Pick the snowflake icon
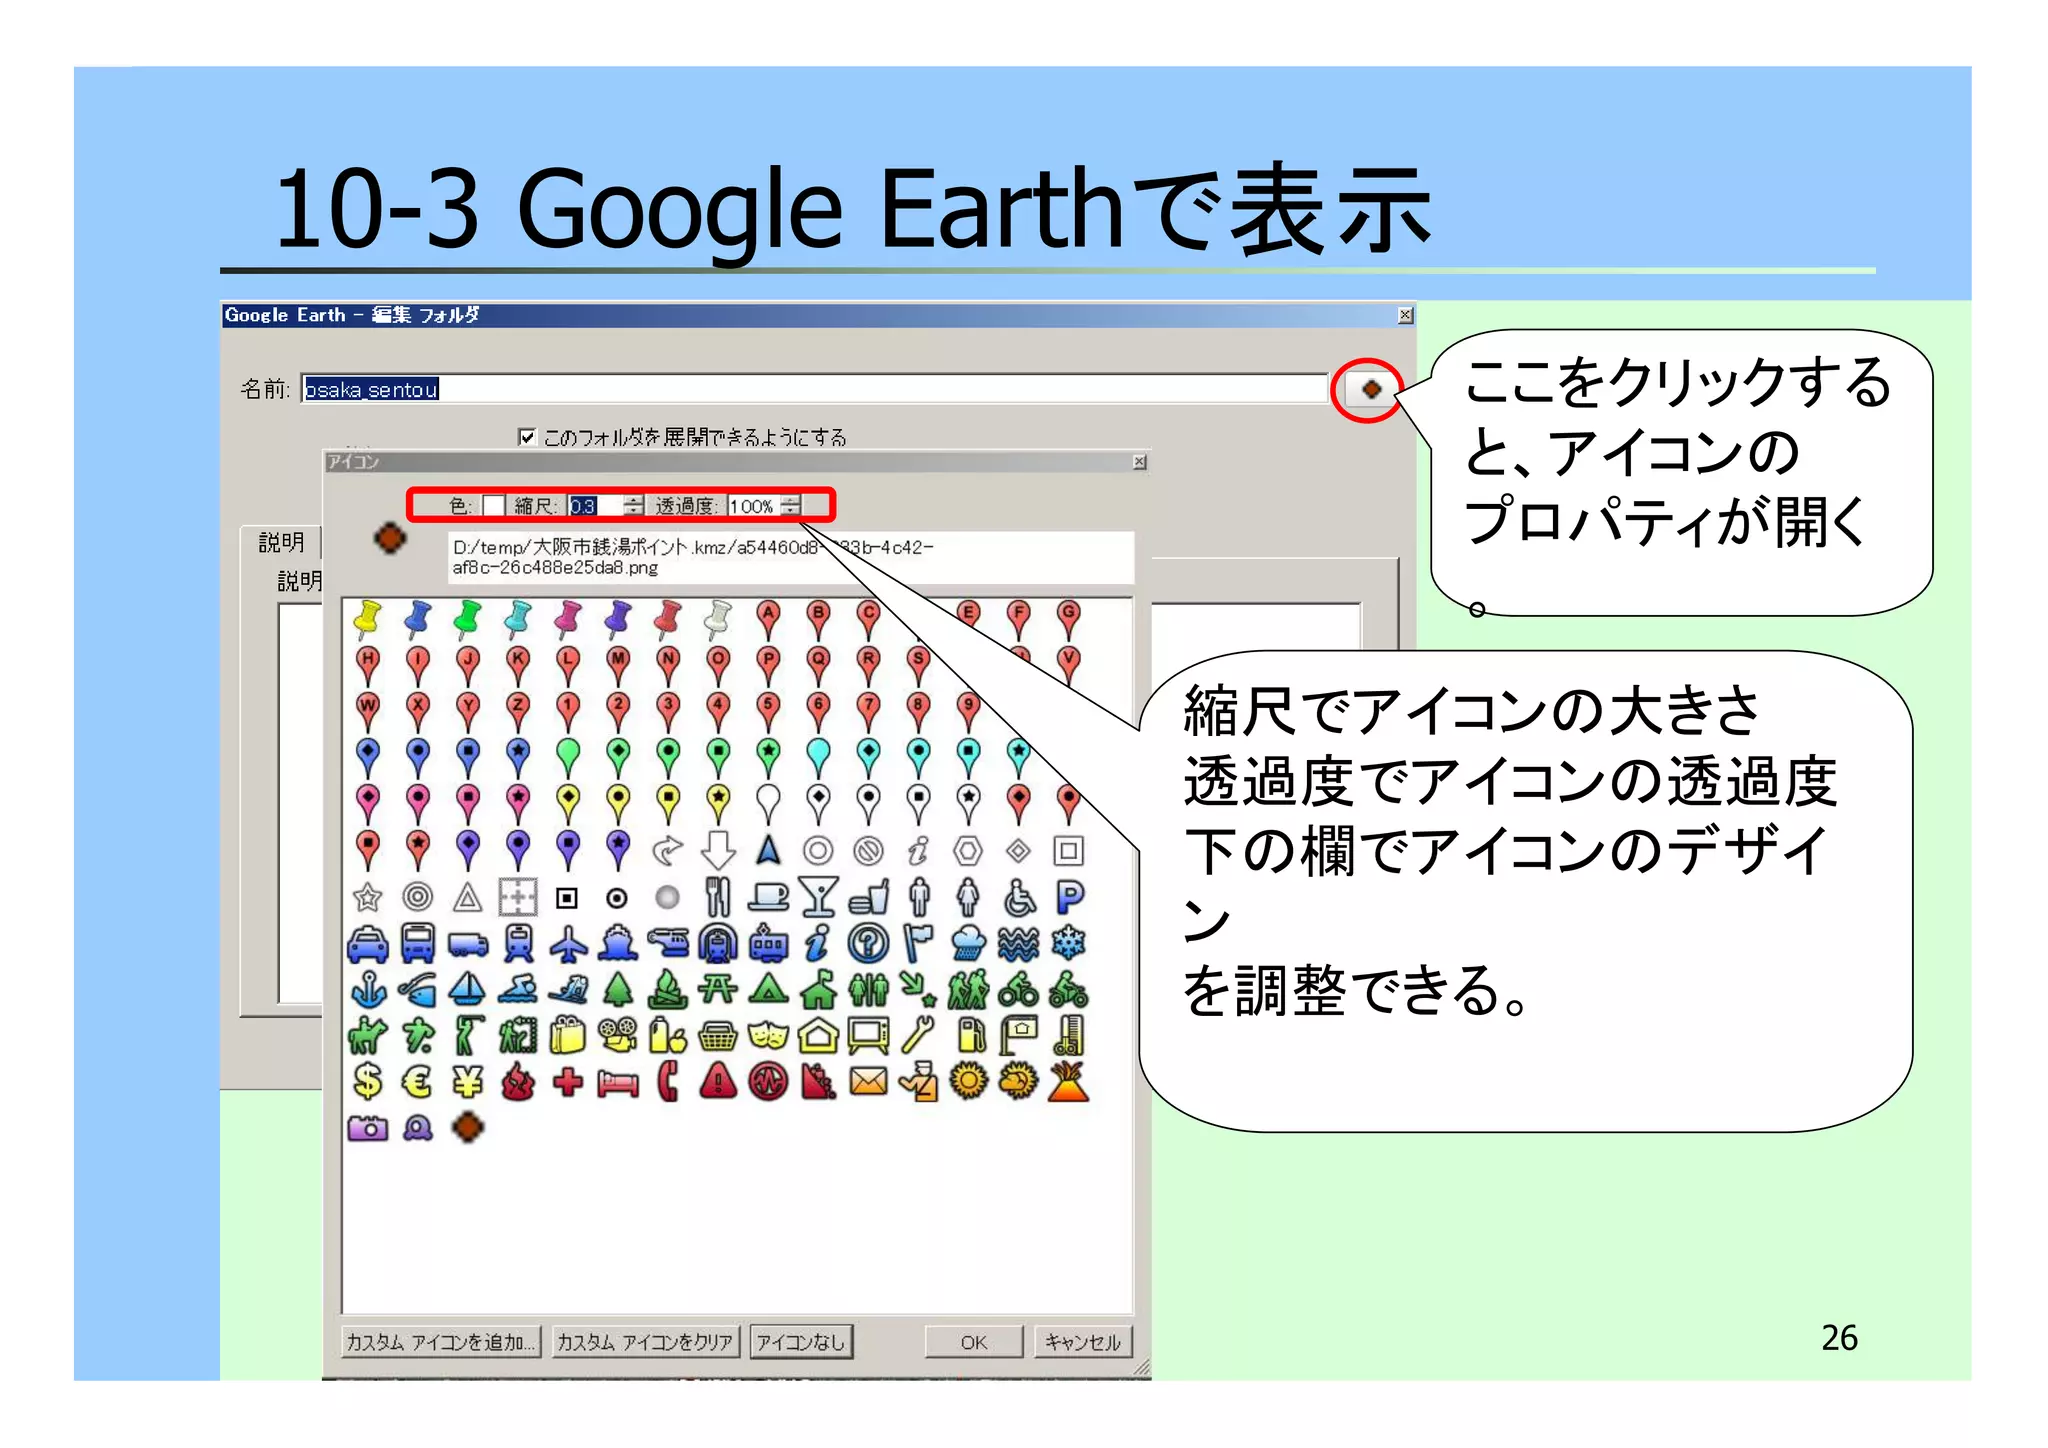This screenshot has height=1448, width=2048. click(x=1069, y=943)
